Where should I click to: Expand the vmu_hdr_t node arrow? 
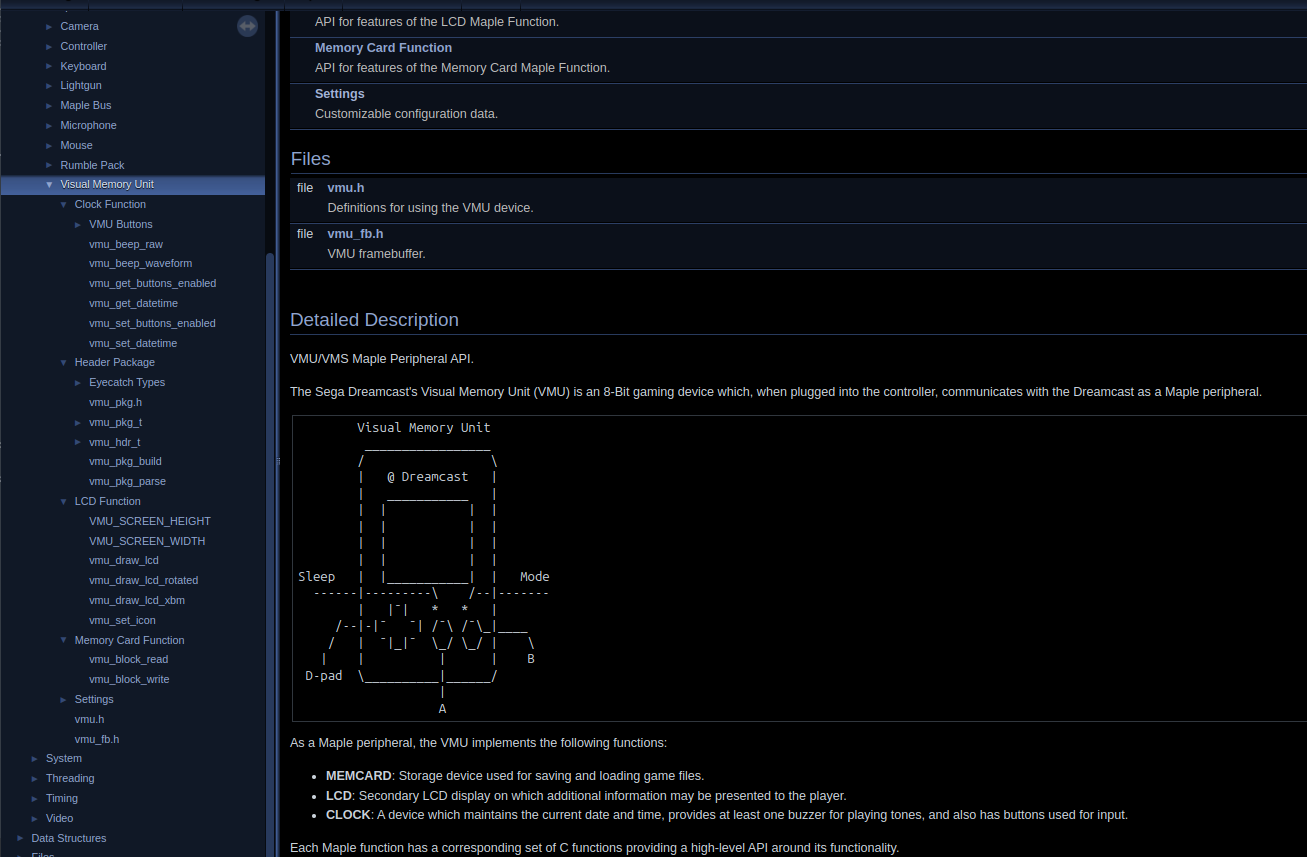[x=78, y=442]
